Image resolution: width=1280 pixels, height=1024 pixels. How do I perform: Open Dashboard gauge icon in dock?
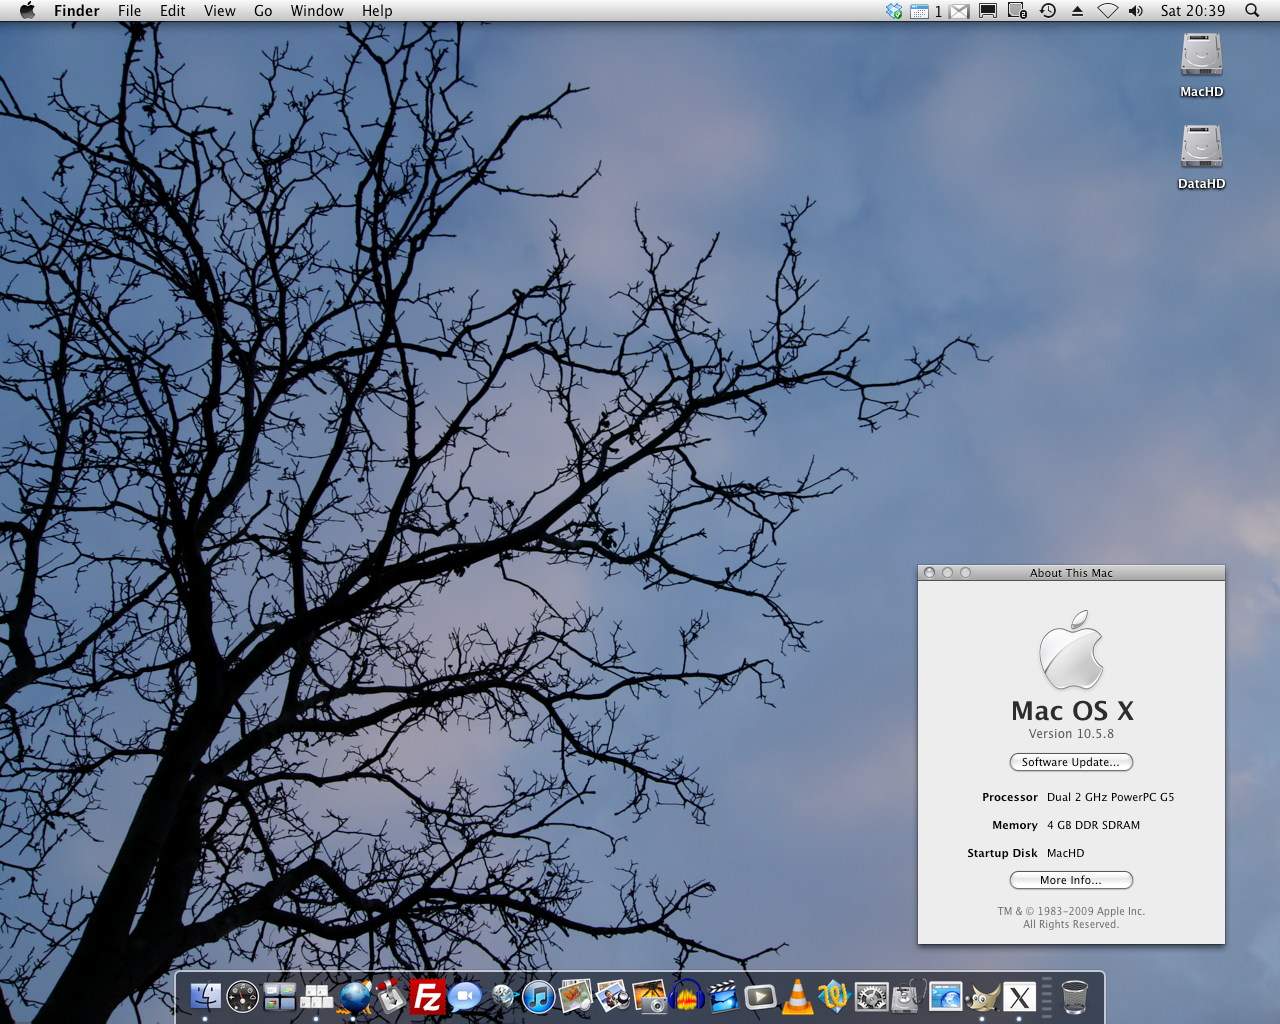click(242, 996)
